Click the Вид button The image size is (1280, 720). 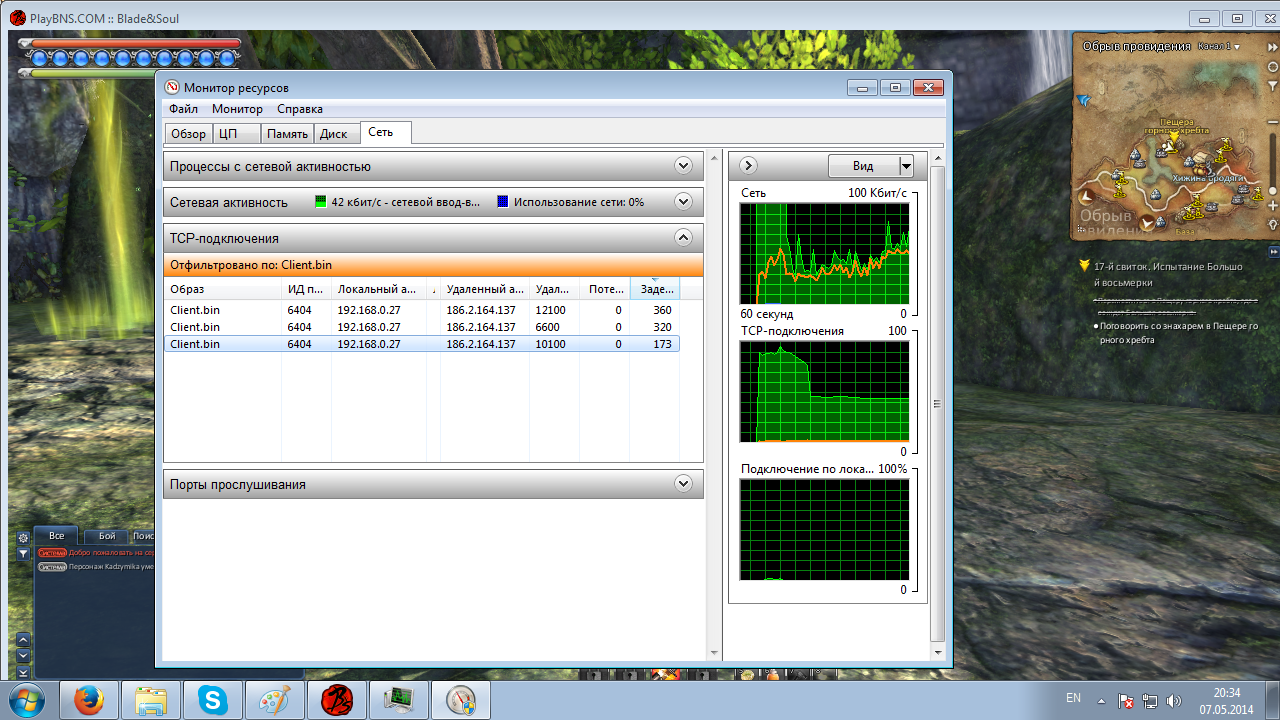pos(863,166)
